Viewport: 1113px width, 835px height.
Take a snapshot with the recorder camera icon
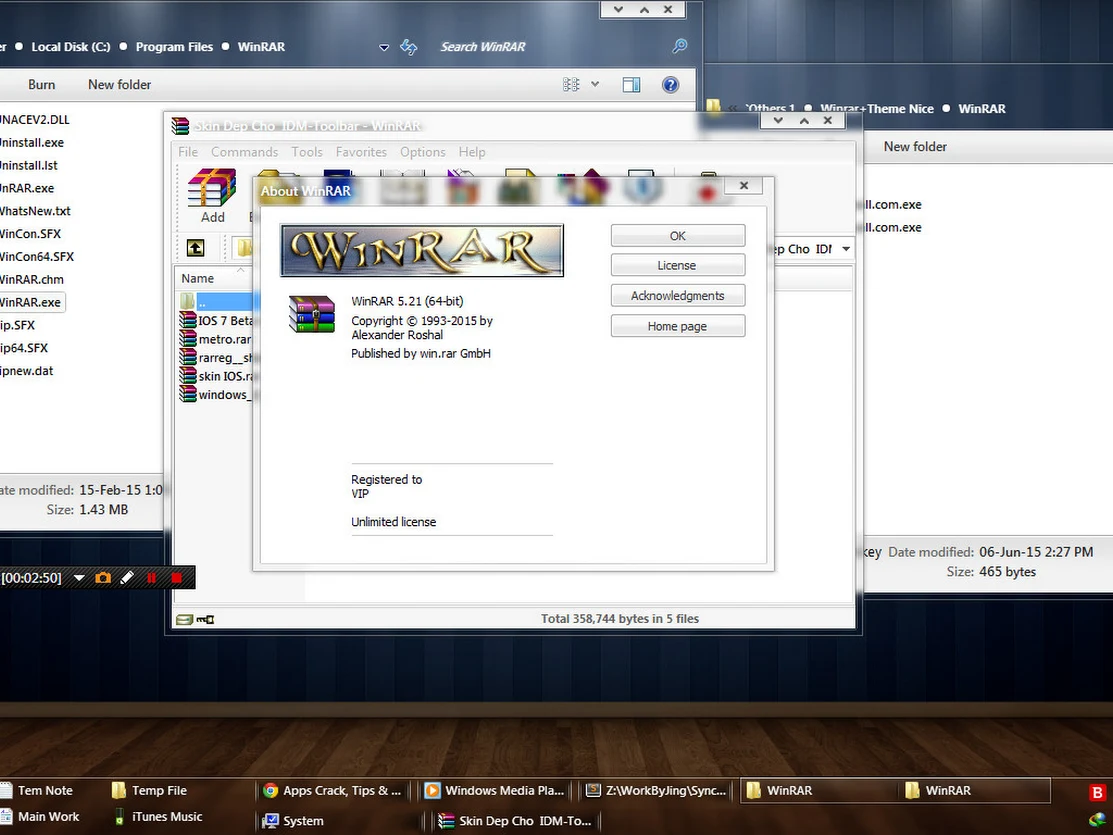pos(103,578)
